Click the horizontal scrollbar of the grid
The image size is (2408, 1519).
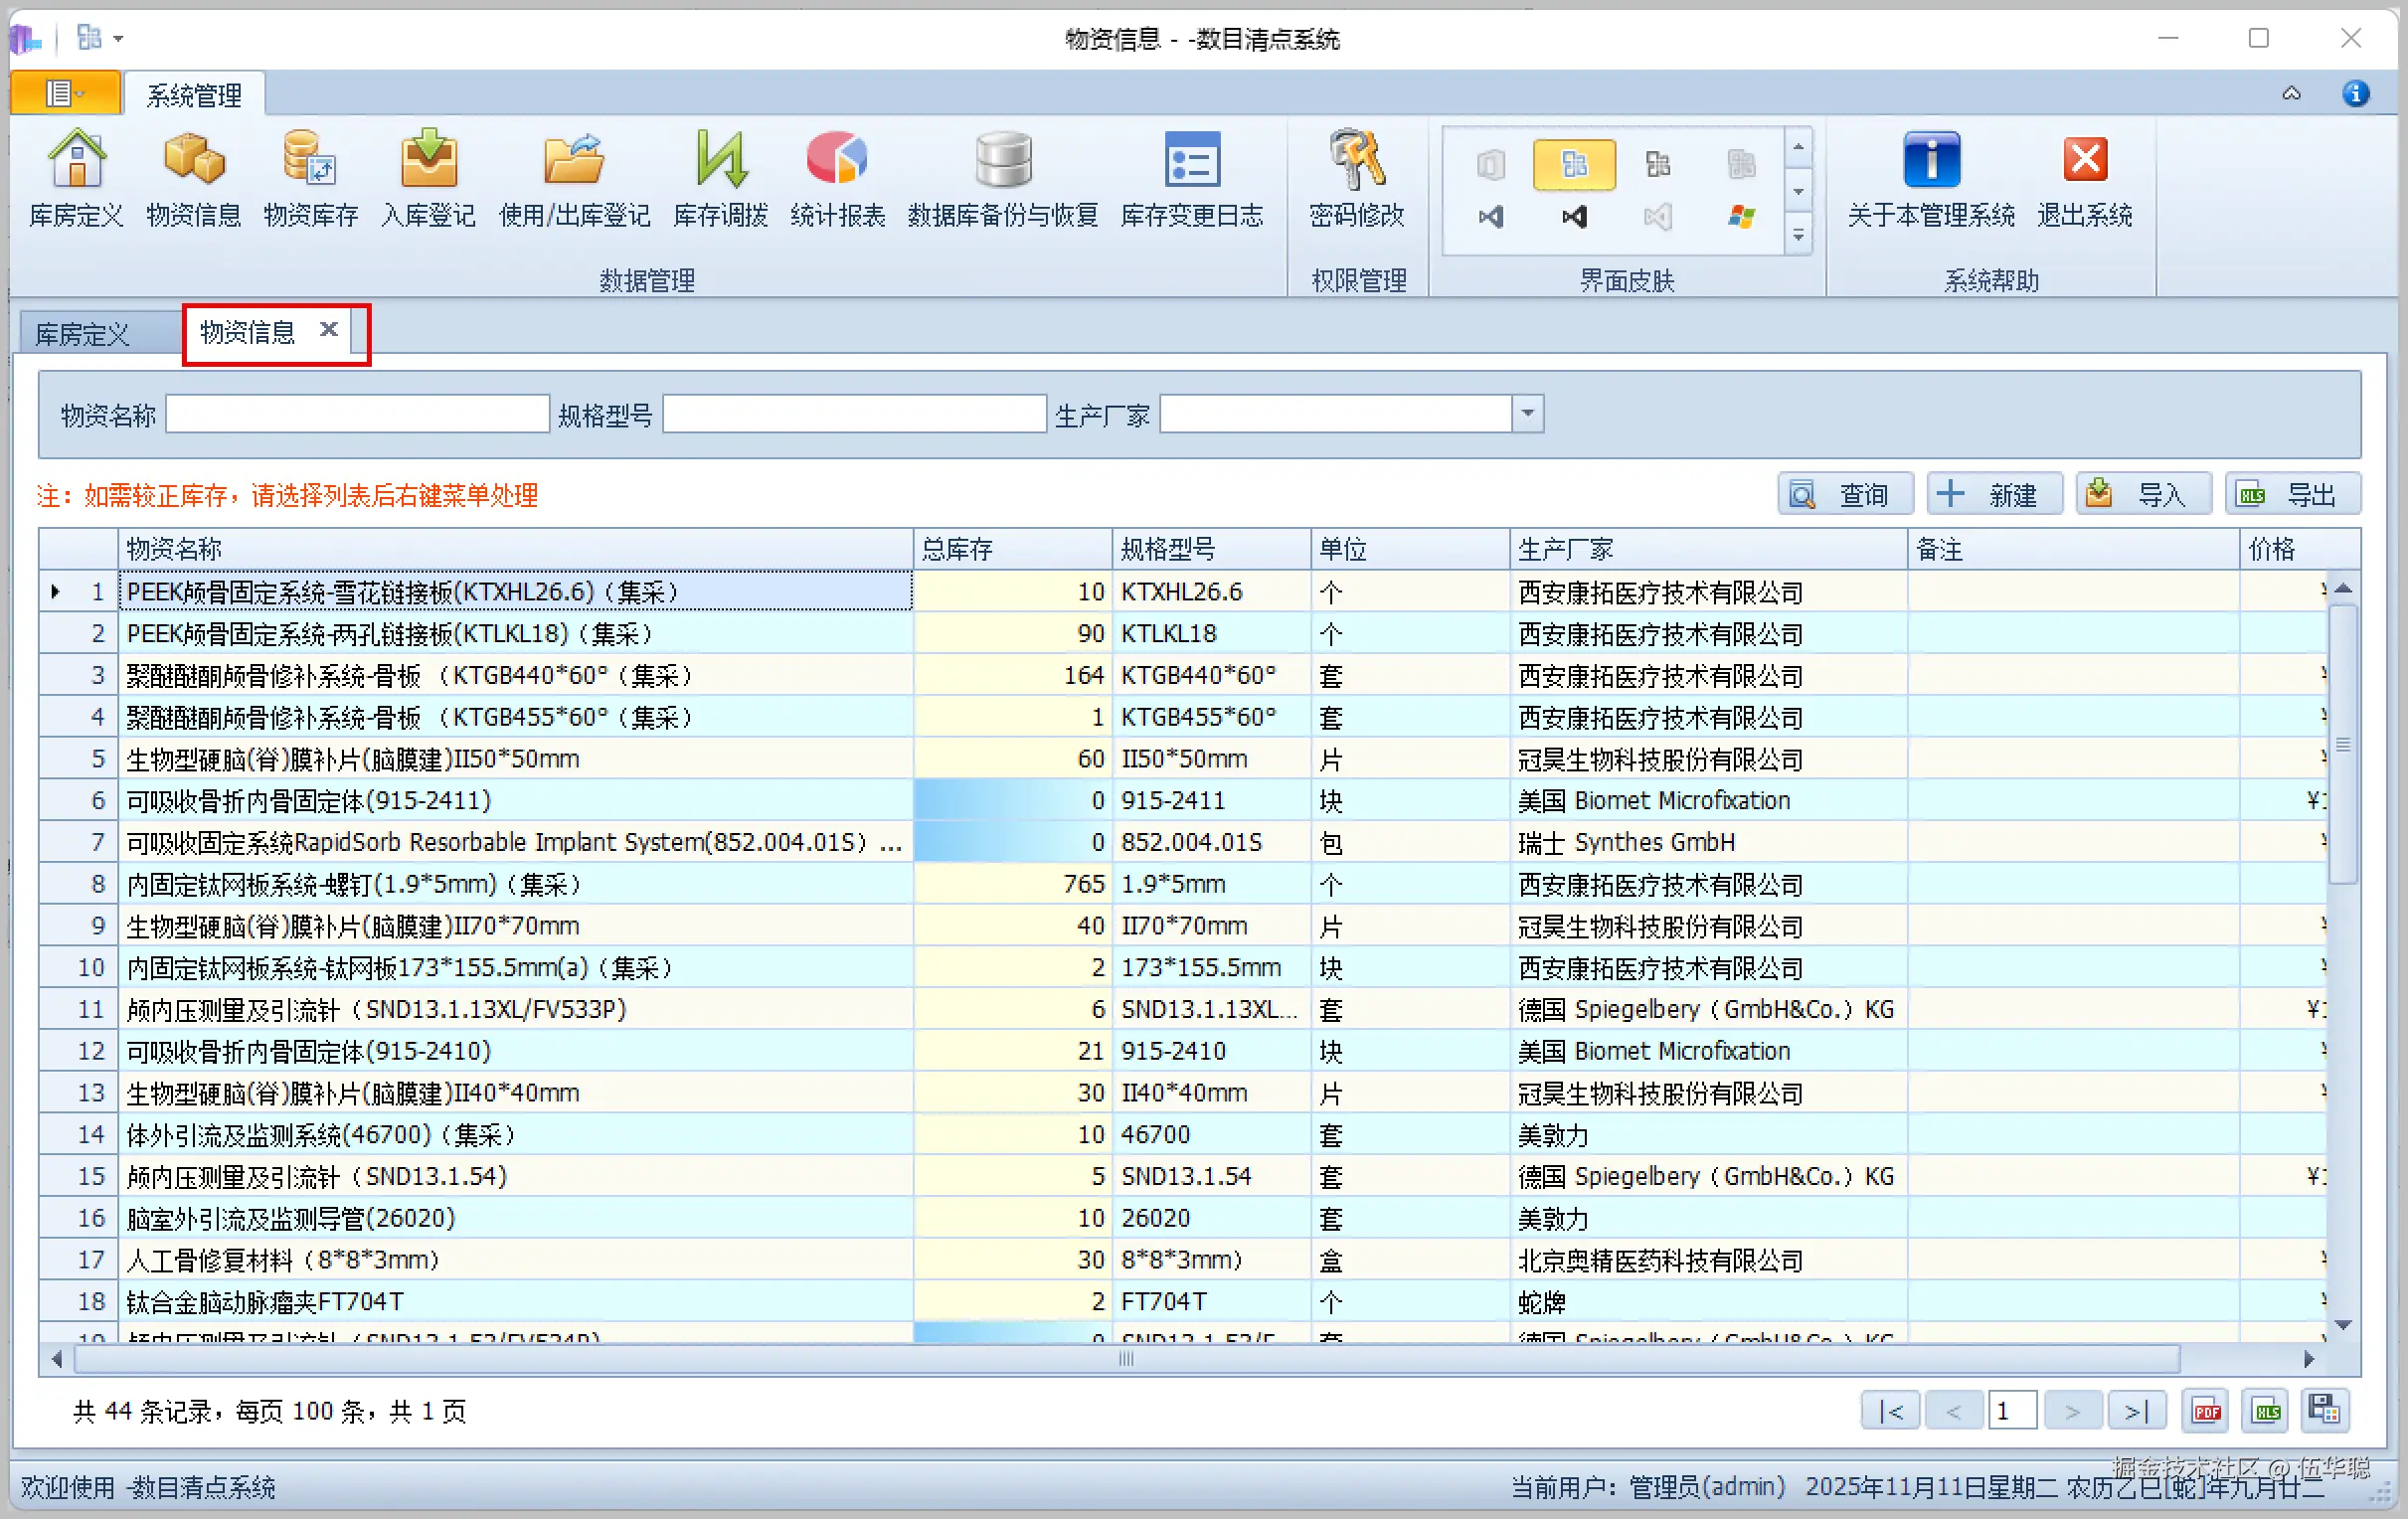pyautogui.click(x=1126, y=1358)
